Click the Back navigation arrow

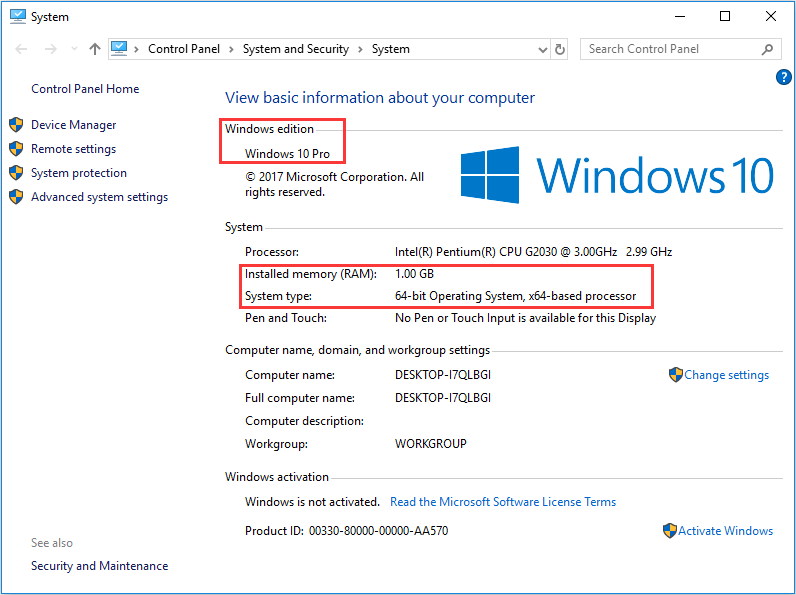(21, 49)
